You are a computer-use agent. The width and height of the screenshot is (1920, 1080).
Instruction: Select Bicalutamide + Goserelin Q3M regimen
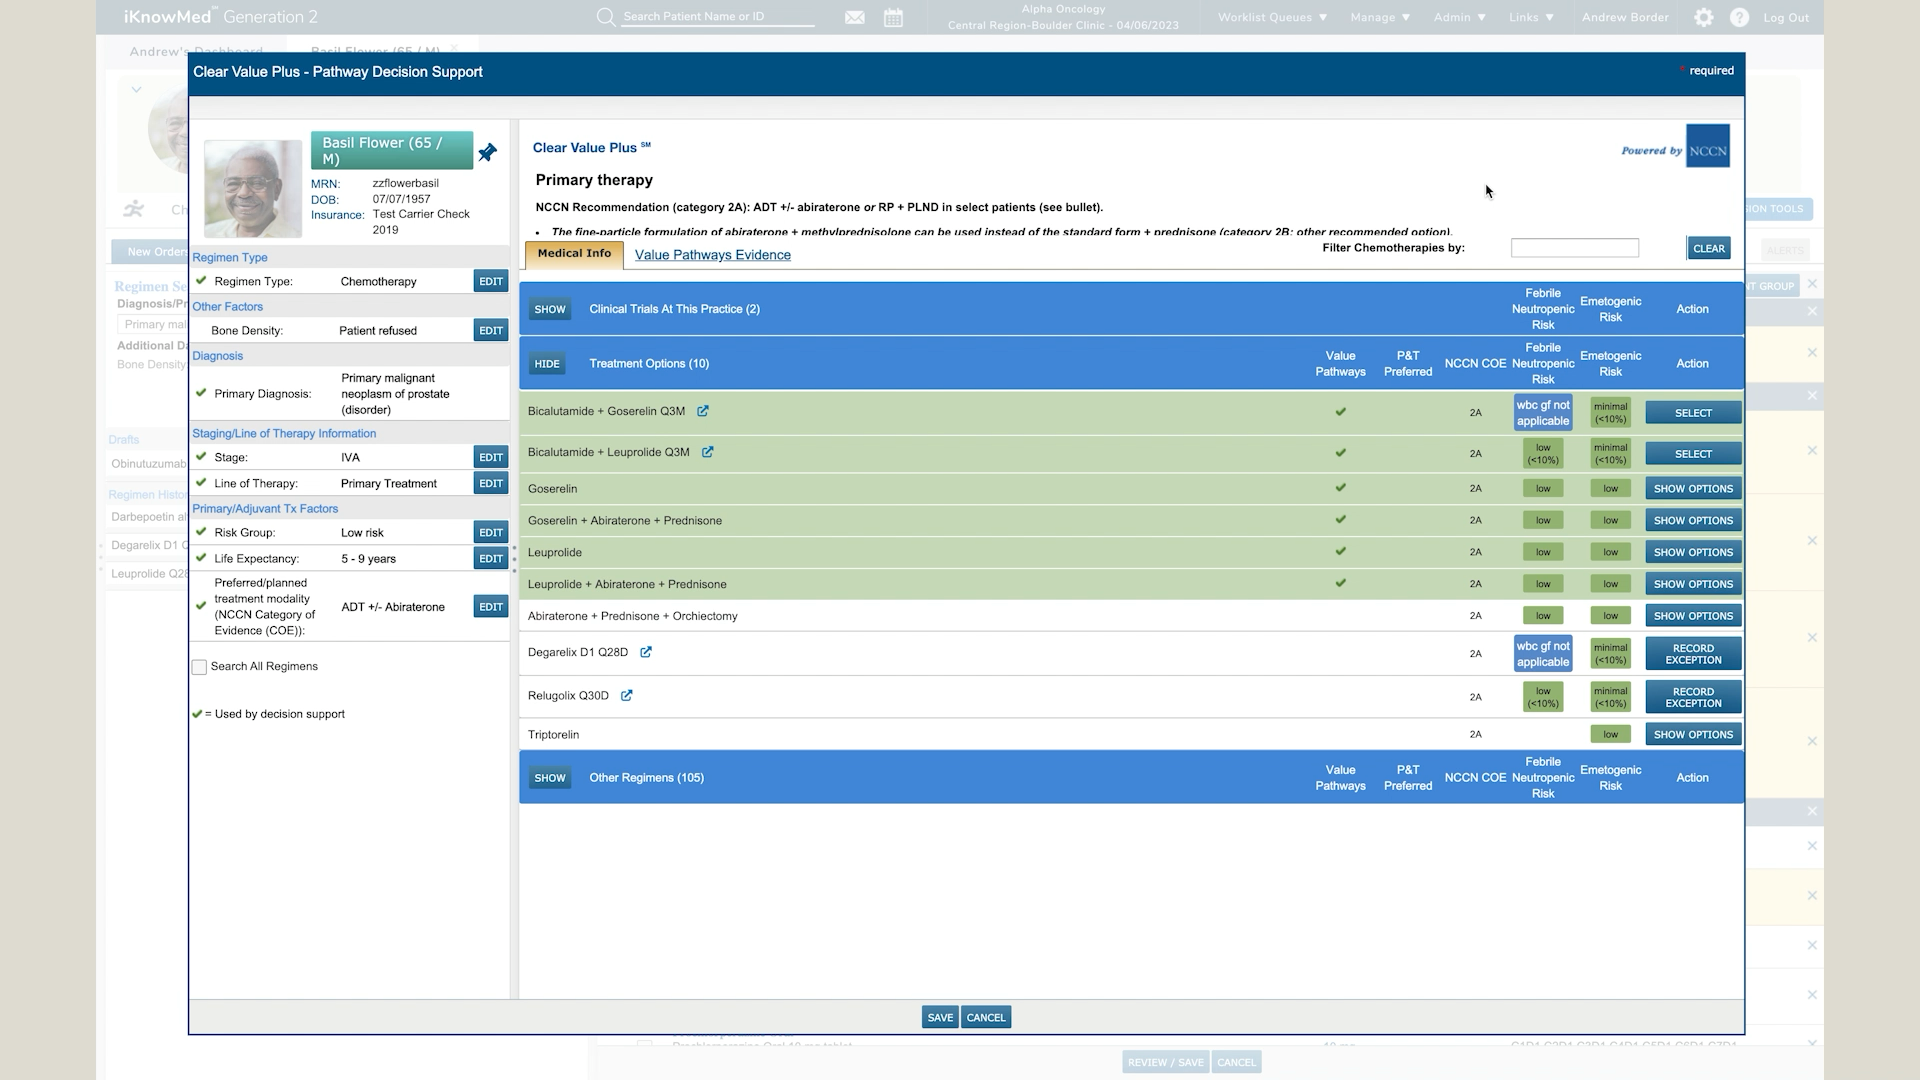(1693, 413)
